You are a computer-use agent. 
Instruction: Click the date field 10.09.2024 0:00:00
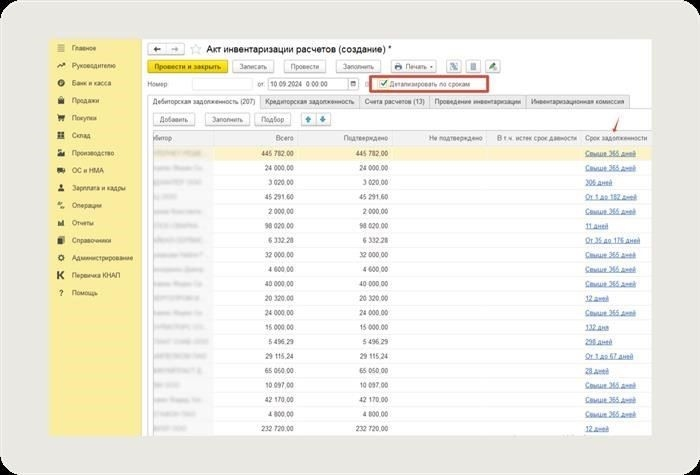click(x=308, y=84)
